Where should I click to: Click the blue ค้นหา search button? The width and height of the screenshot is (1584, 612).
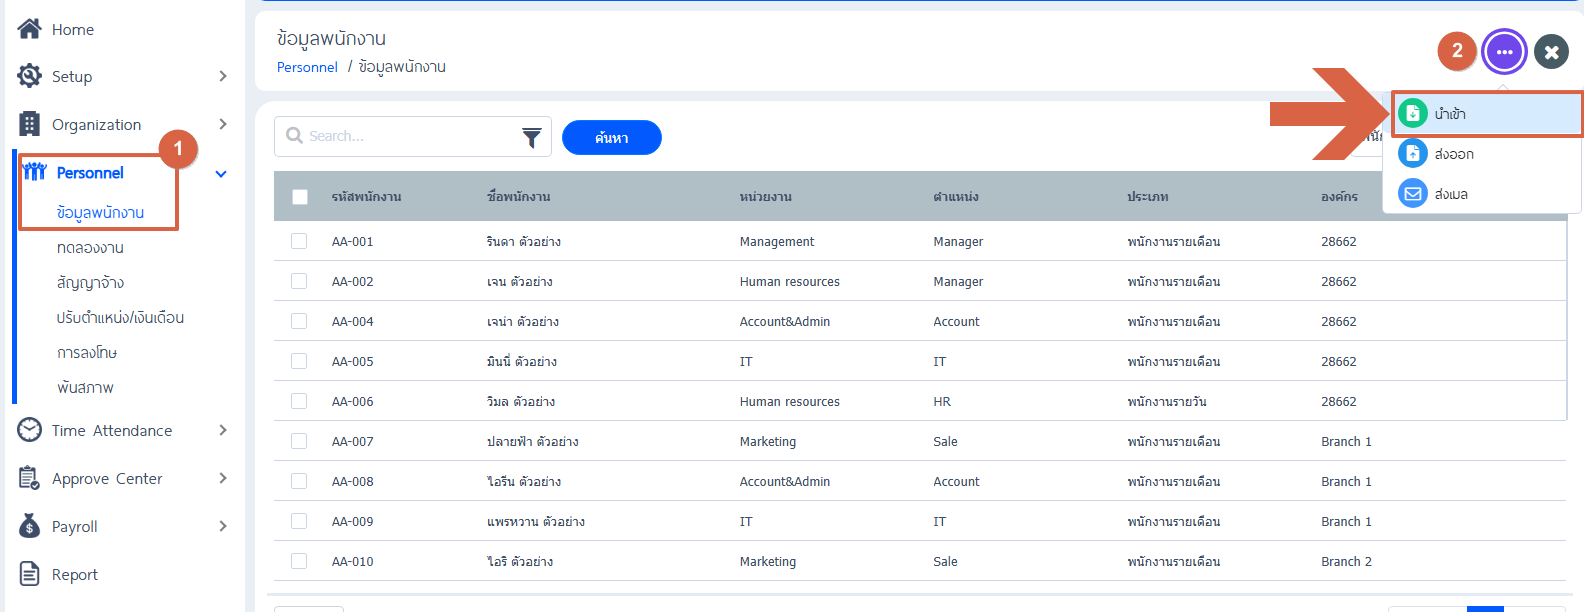[x=612, y=137]
